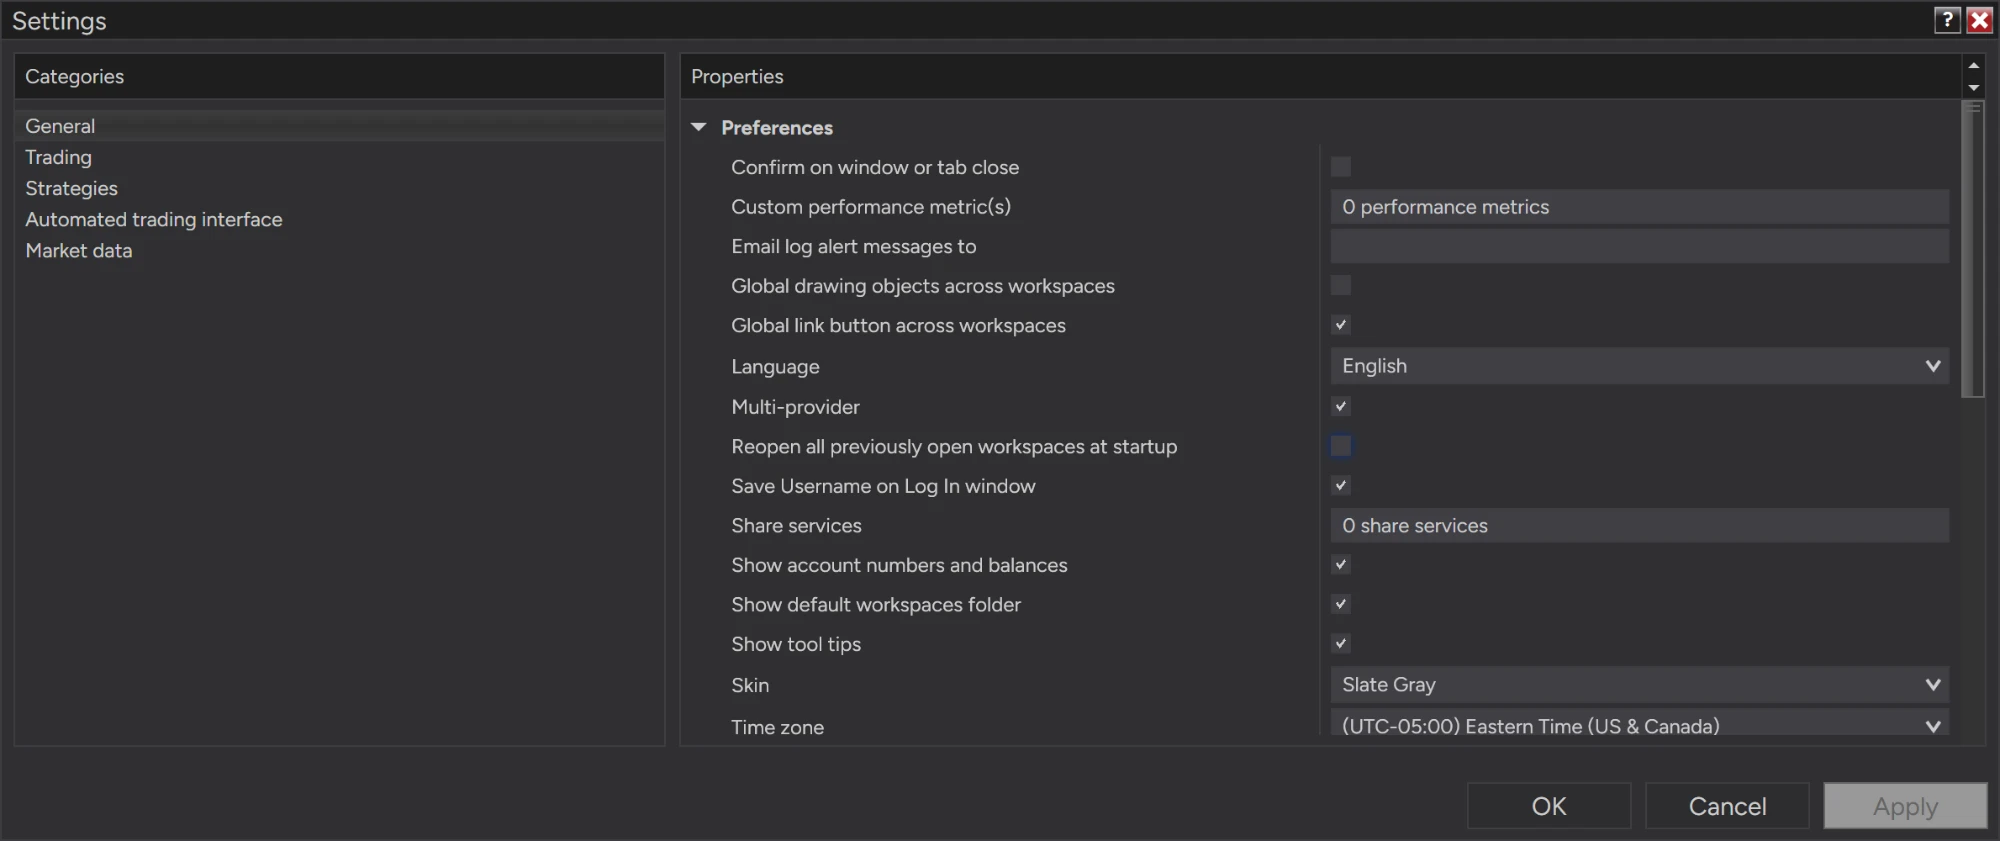Check Reopen all previously open workspaces at startup
This screenshot has width=2000, height=841.
[1341, 446]
